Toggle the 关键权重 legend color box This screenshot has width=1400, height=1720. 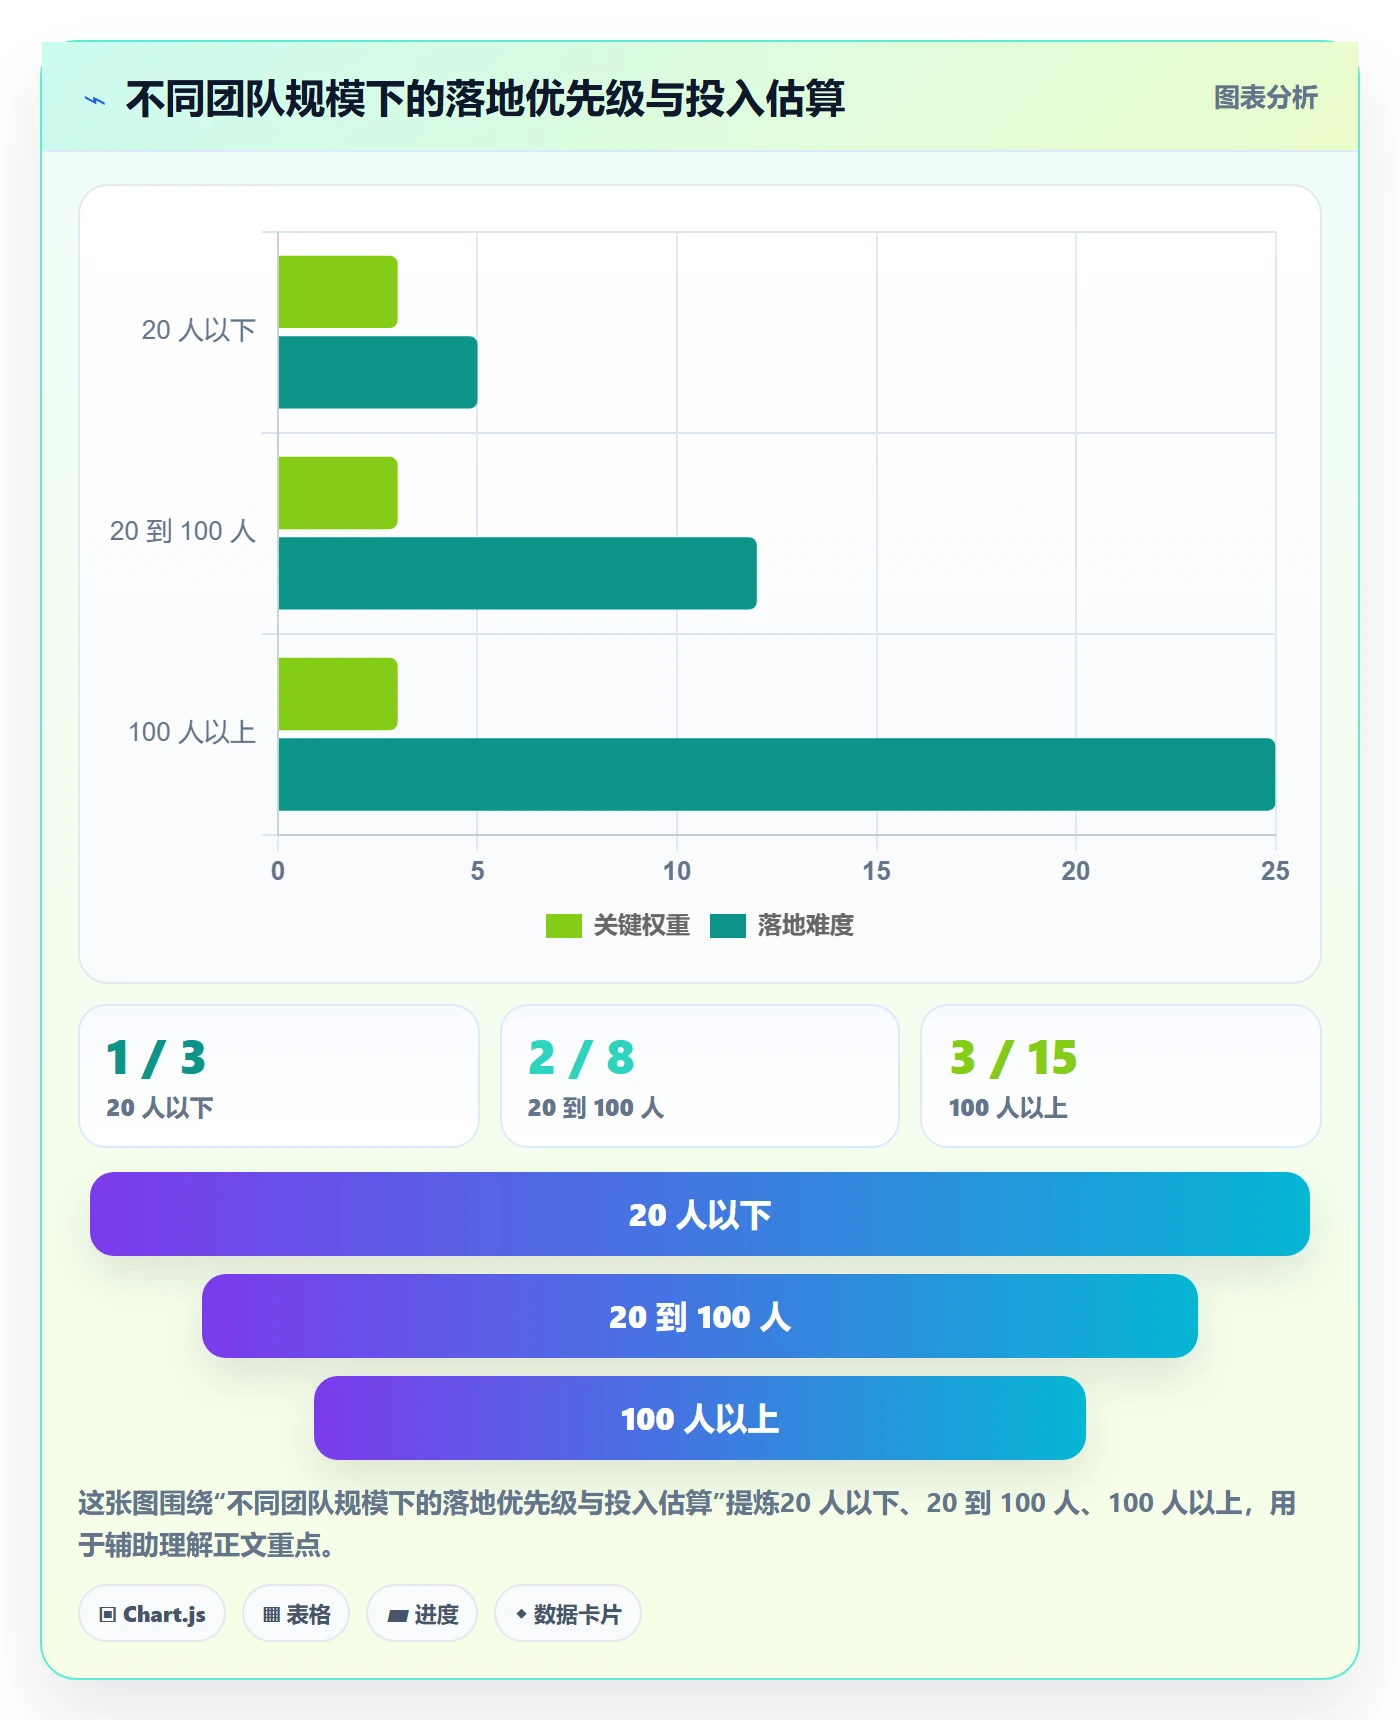563,926
